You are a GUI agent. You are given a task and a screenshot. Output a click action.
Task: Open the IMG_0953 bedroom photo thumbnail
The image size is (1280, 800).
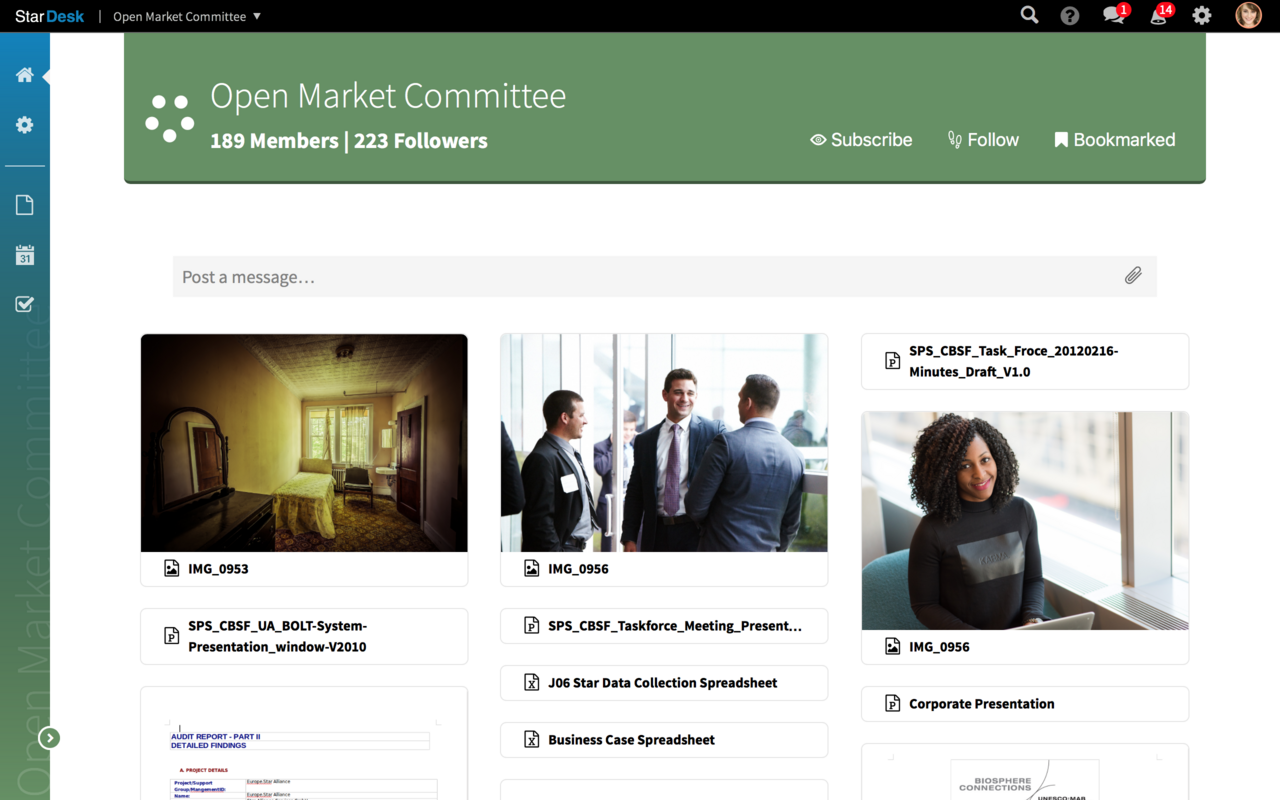[304, 443]
